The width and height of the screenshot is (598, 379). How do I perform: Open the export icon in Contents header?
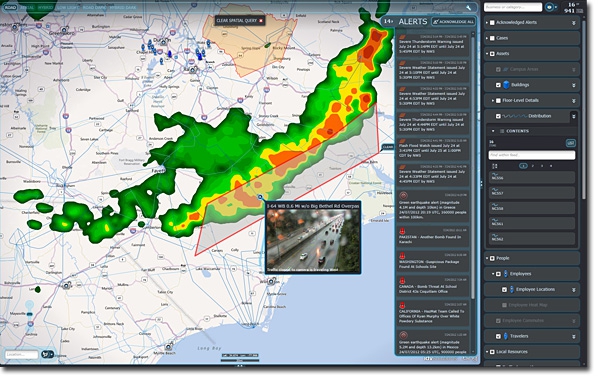(x=571, y=143)
